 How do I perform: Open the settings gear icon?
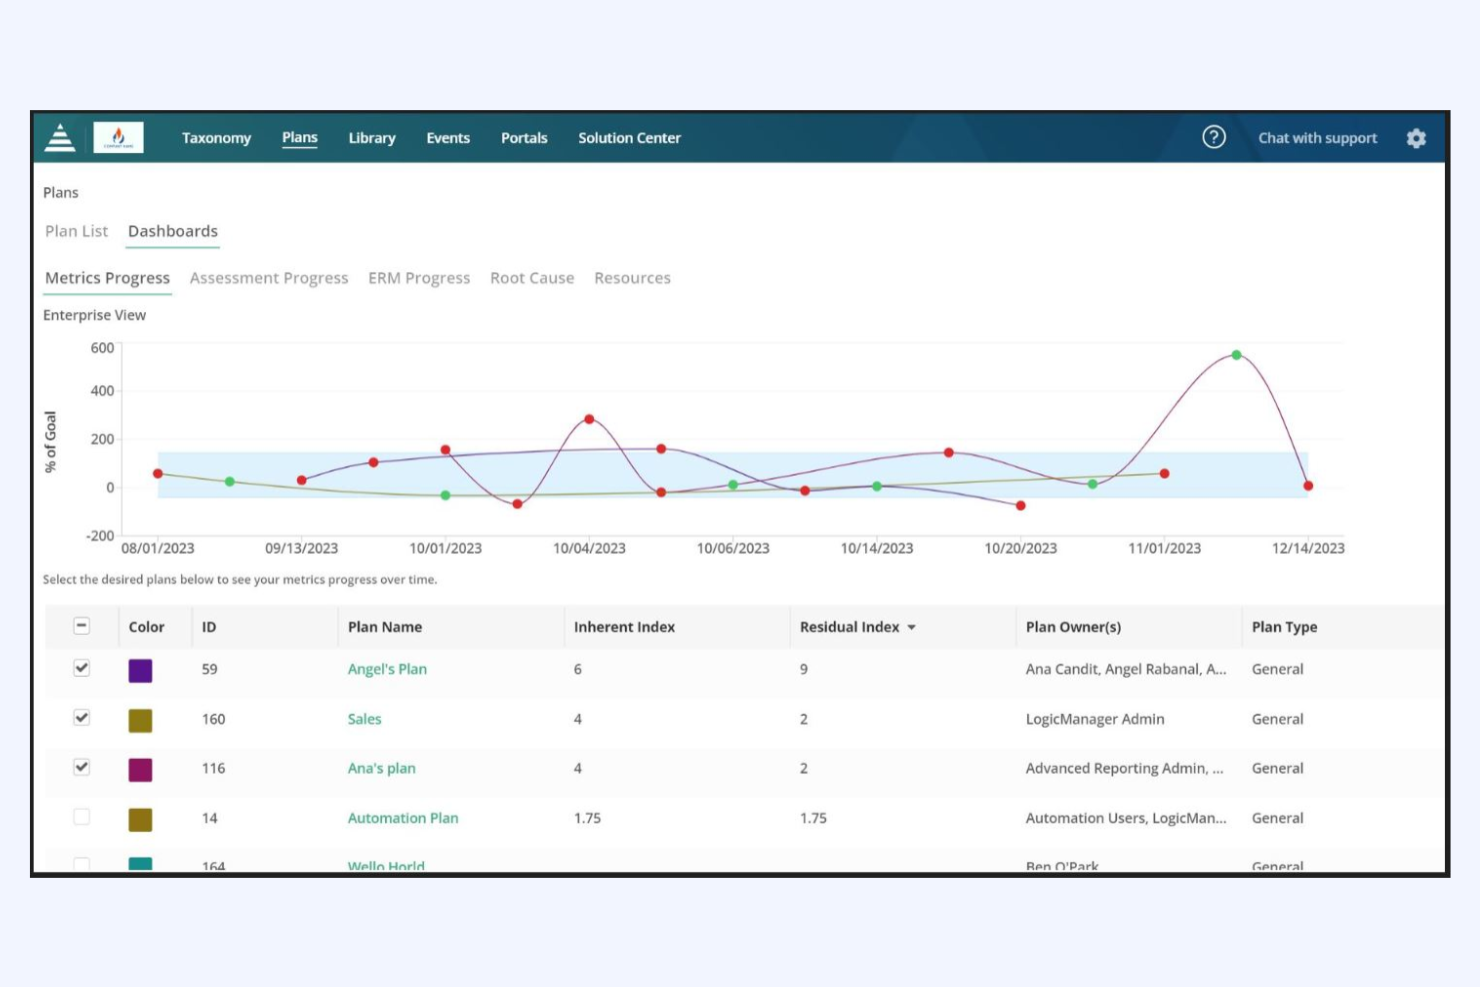coord(1416,138)
